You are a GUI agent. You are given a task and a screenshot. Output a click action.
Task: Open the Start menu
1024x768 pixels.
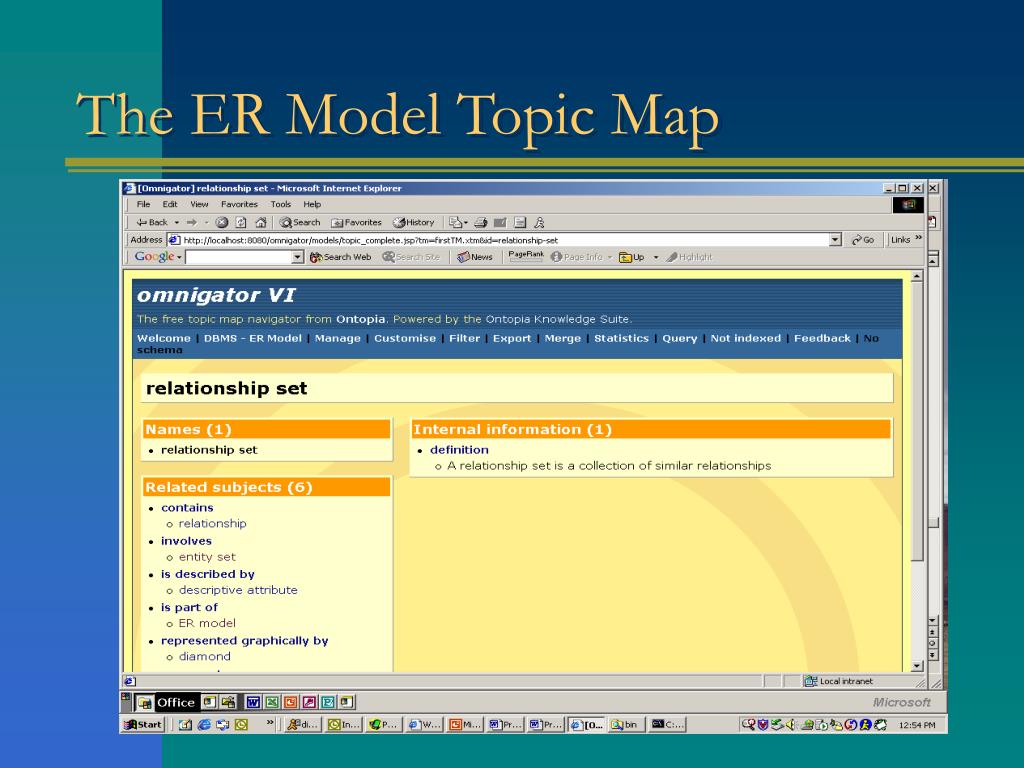[143, 724]
